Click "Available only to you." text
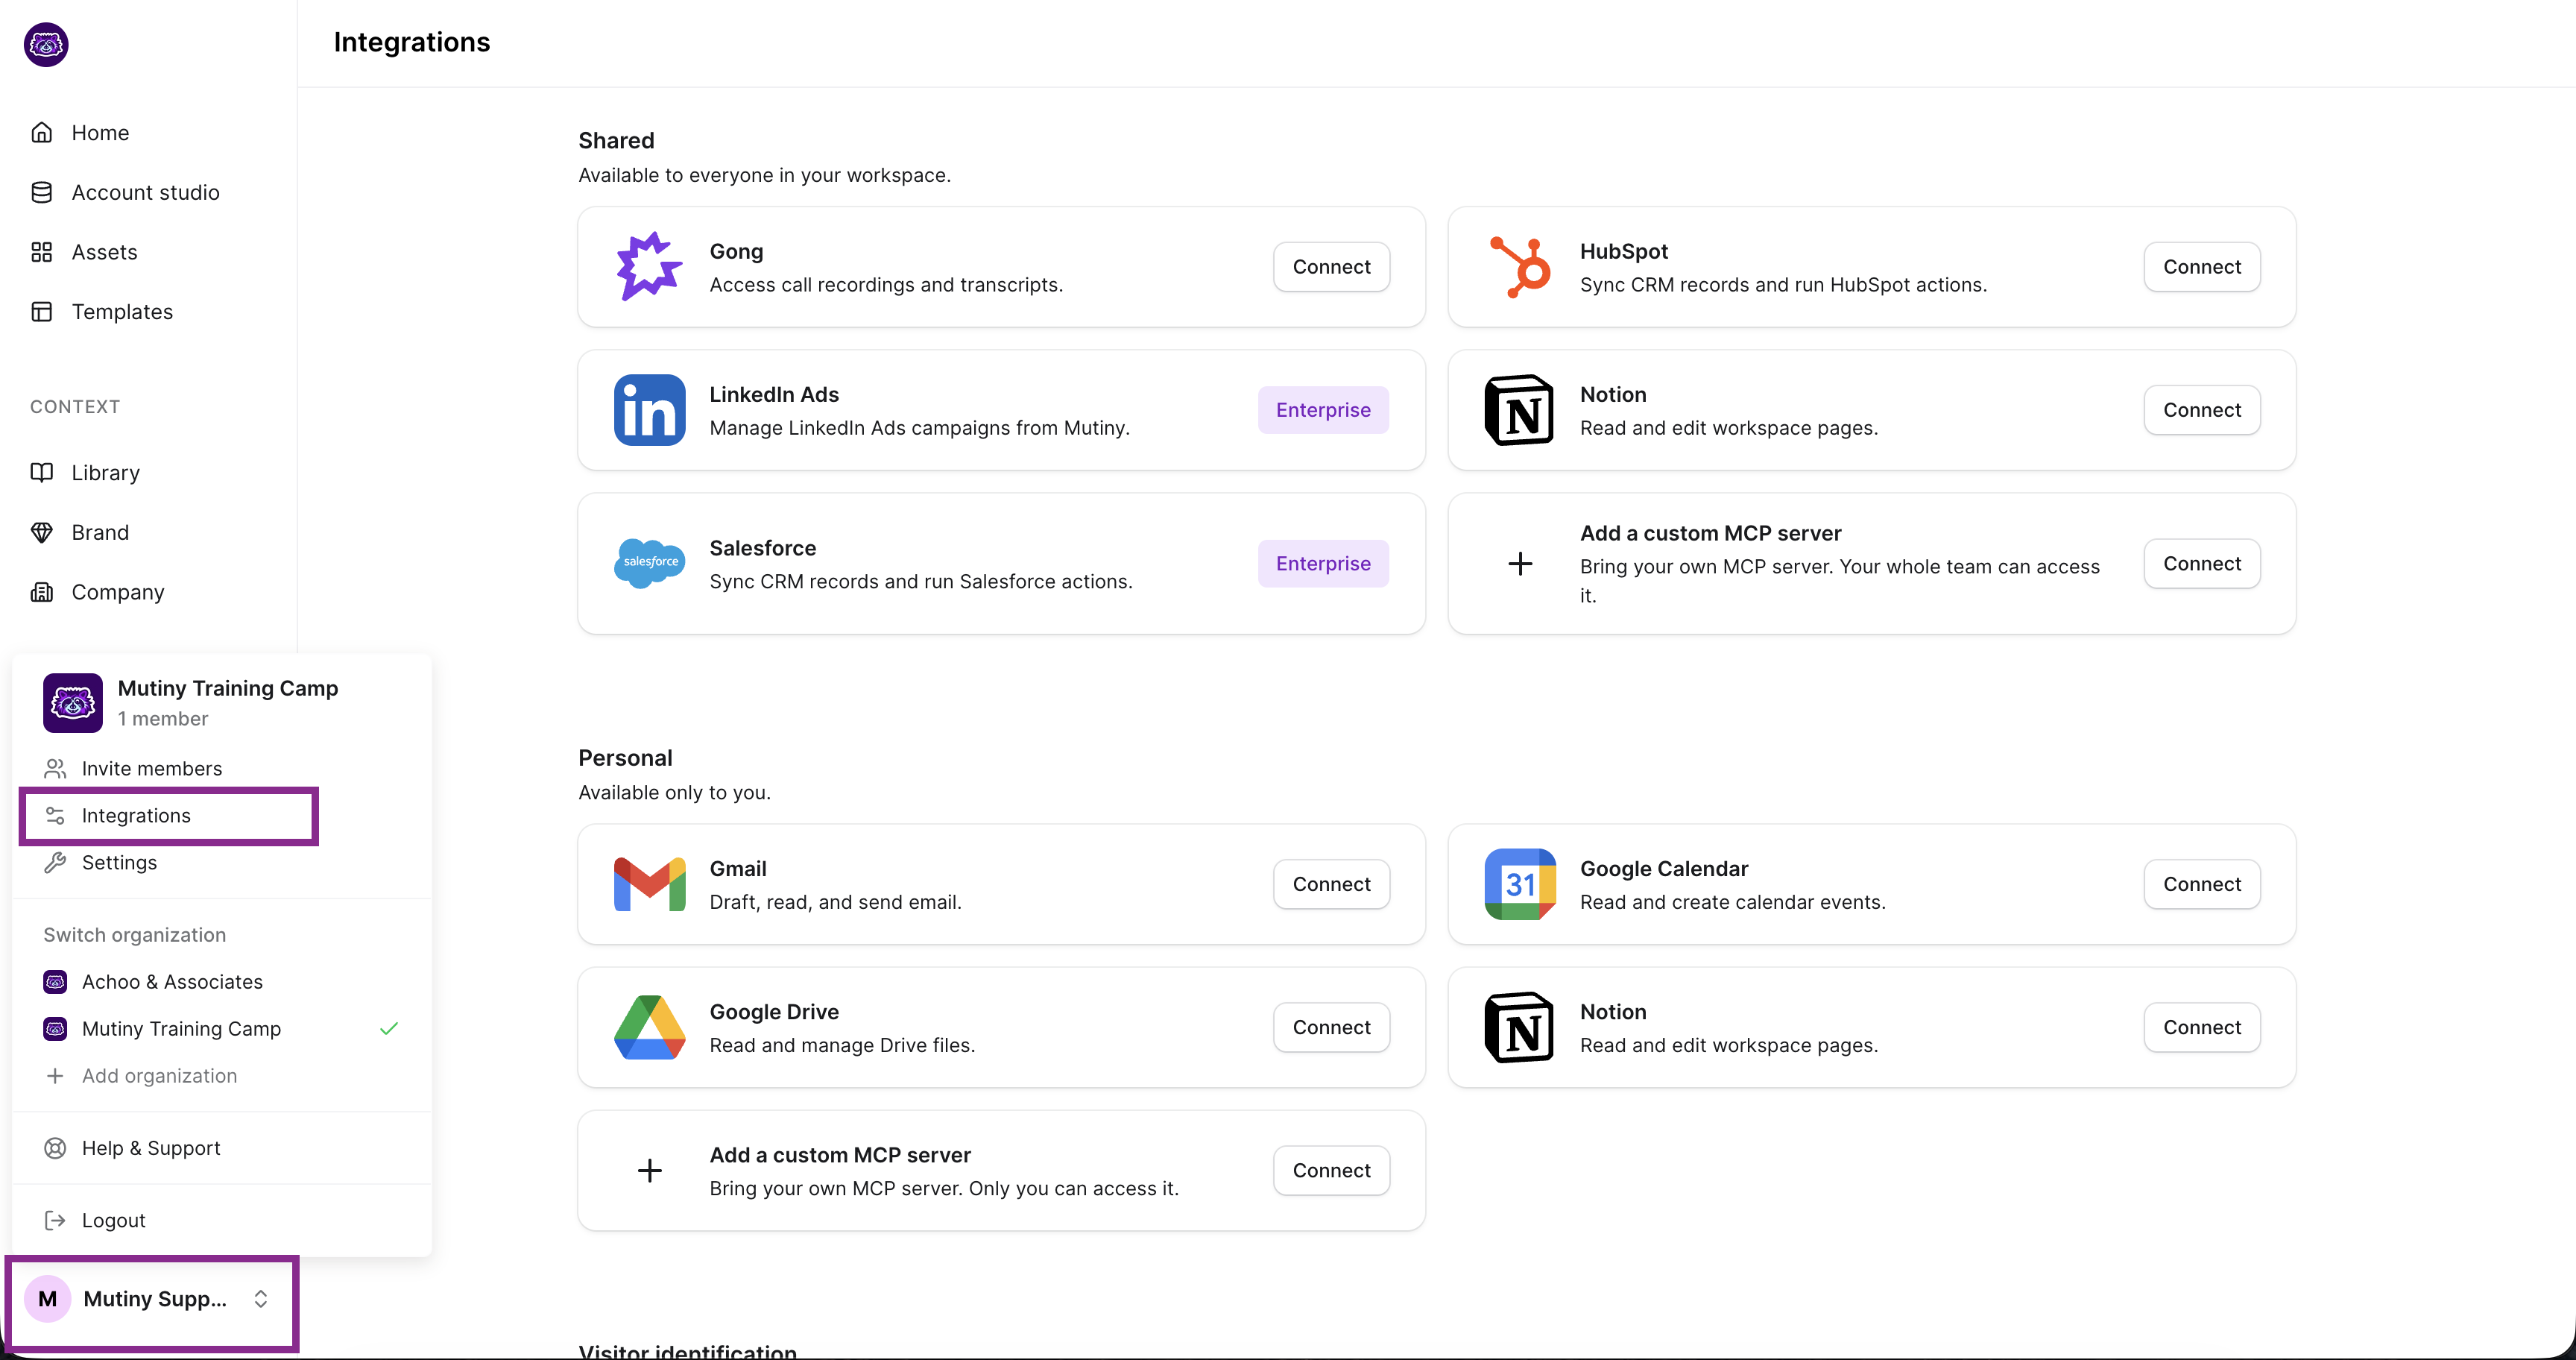Image resolution: width=2576 pixels, height=1360 pixels. (674, 793)
